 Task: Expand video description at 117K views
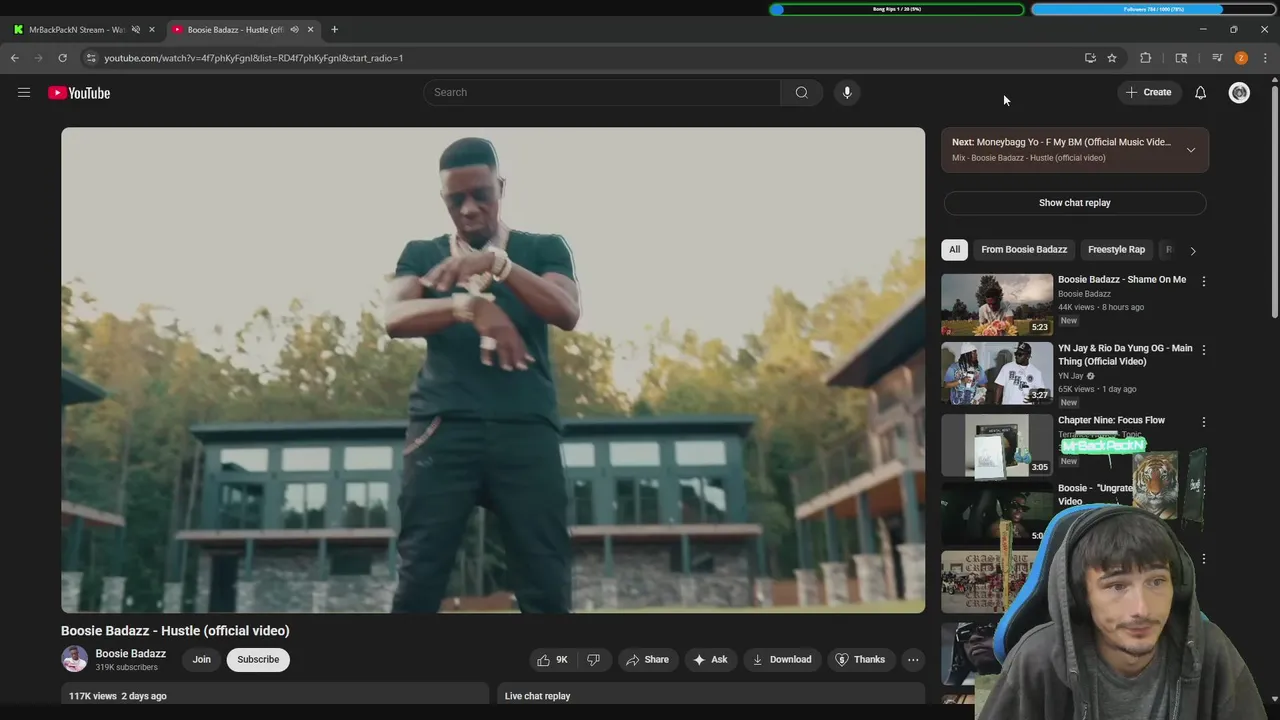point(275,695)
